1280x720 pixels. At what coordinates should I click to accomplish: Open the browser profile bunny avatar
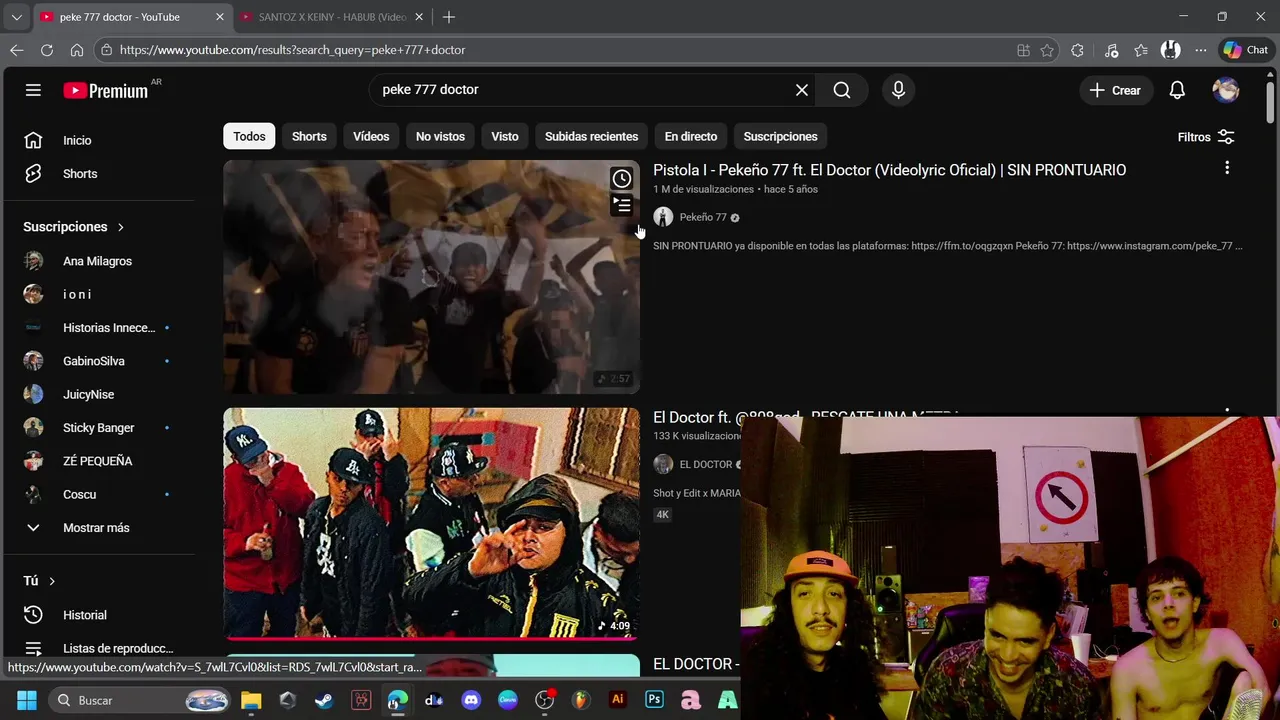pos(1171,50)
